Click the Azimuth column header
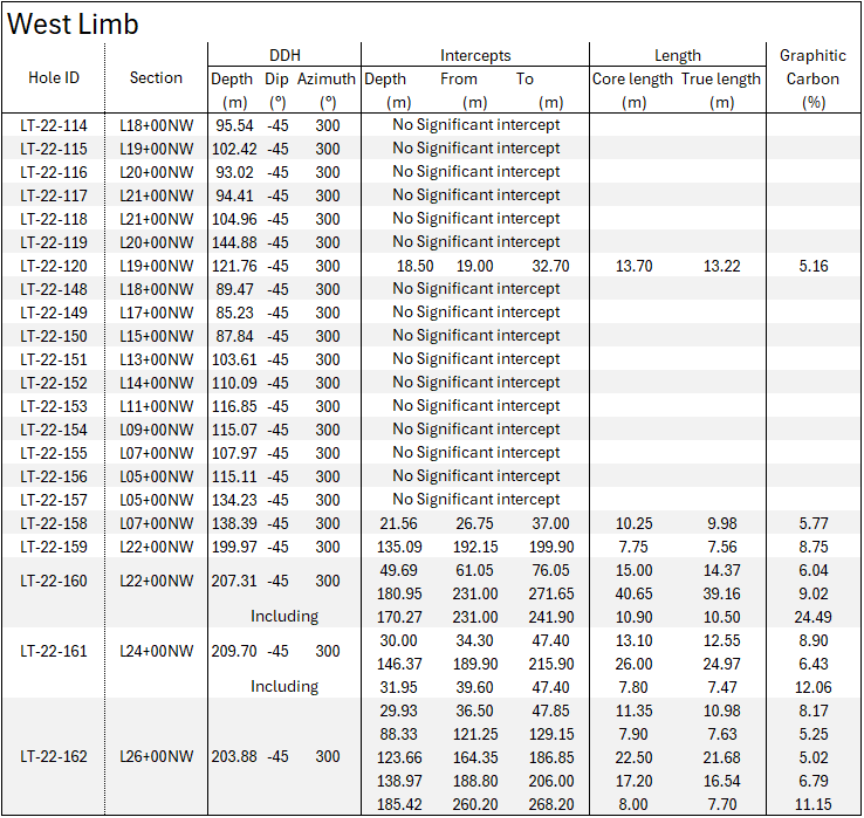The height and width of the screenshot is (818, 864). click(326, 79)
